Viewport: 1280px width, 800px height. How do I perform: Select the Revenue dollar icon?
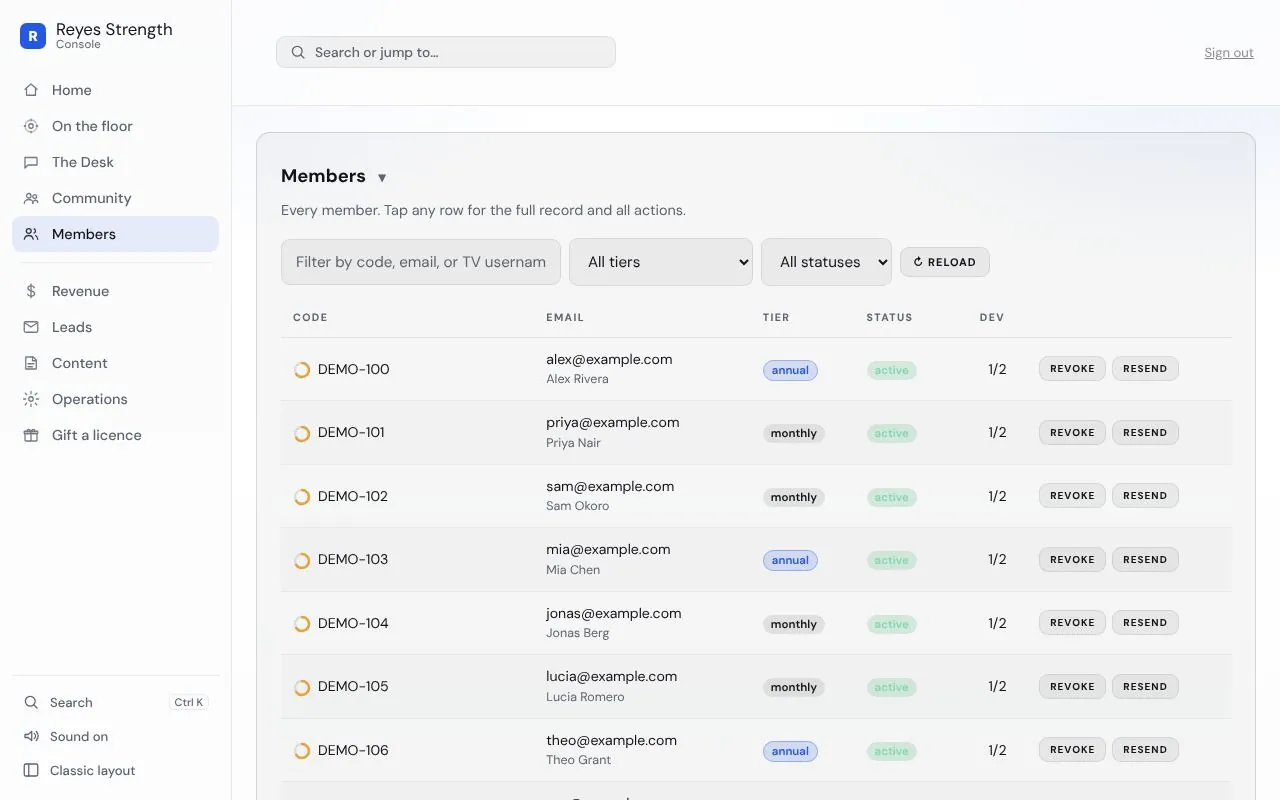point(32,291)
